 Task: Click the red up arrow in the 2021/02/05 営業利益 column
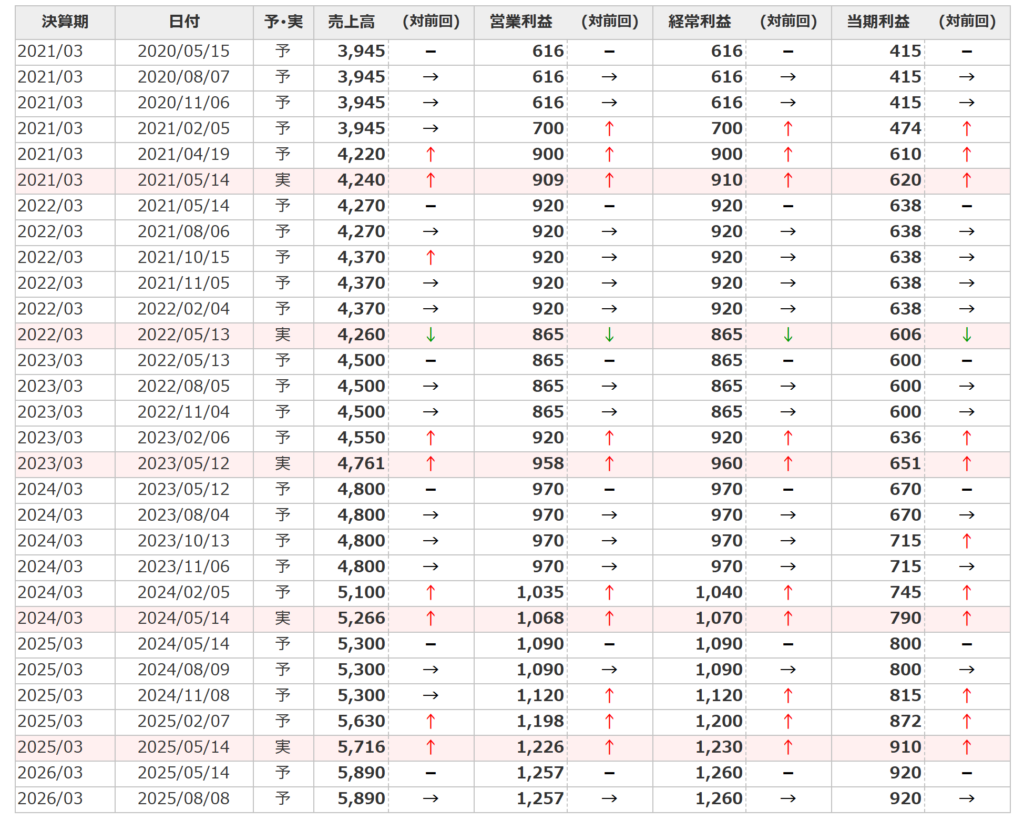[x=609, y=128]
